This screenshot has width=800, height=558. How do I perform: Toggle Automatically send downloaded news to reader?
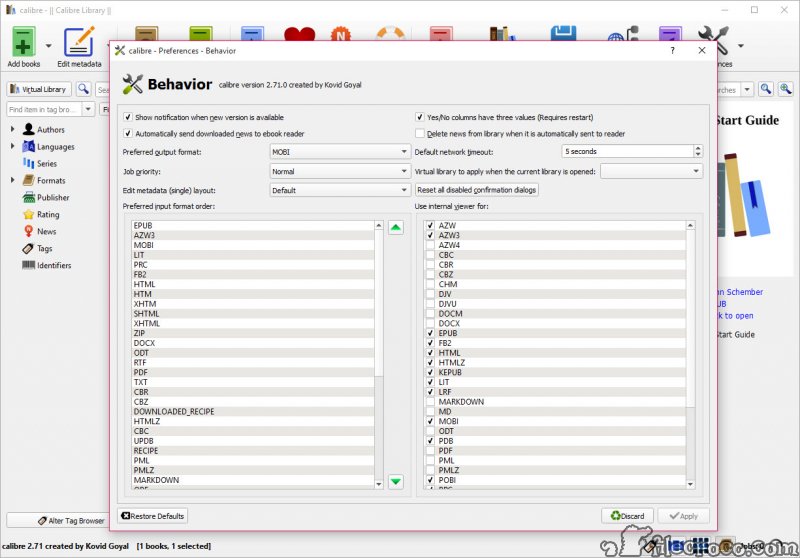[x=128, y=134]
